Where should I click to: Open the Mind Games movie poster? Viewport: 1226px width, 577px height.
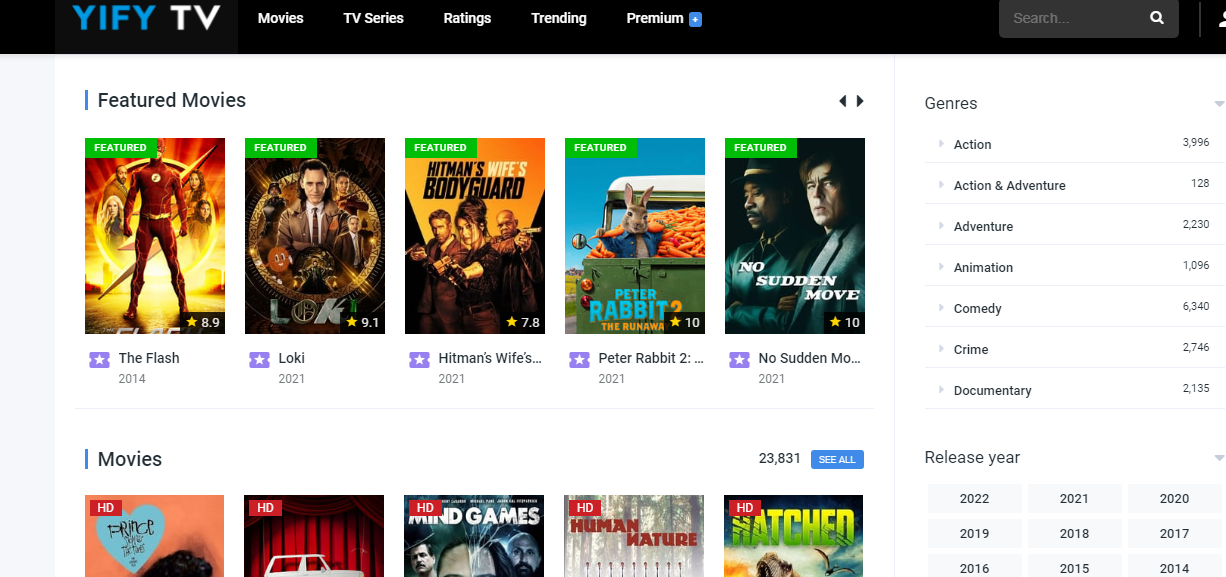[x=474, y=536]
